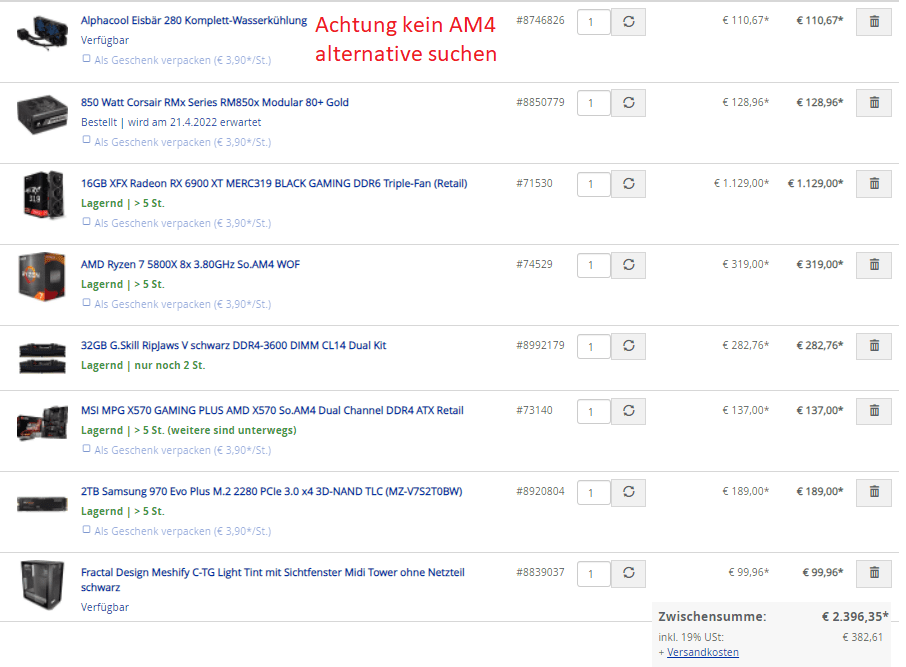Click the Samsung SSD thumbnail
The width and height of the screenshot is (906, 667).
point(42,504)
